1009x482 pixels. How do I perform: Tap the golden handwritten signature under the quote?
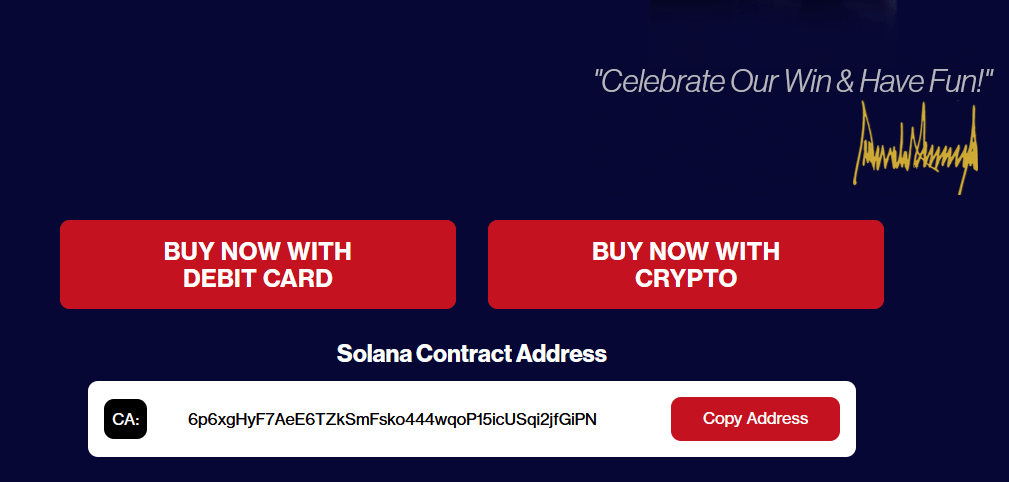pyautogui.click(x=916, y=147)
